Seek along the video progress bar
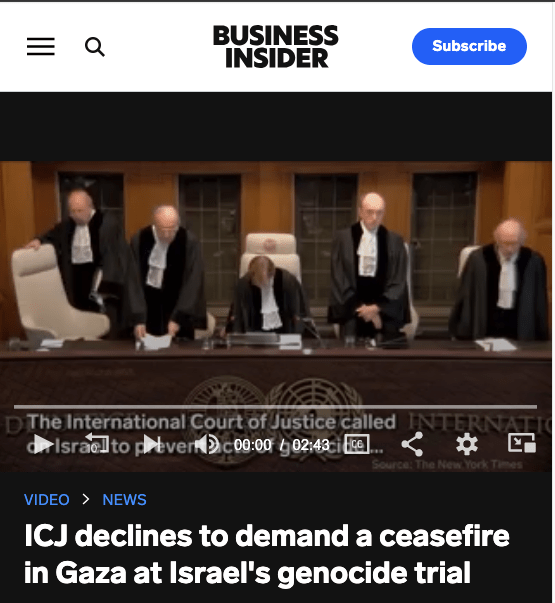 pyautogui.click(x=275, y=406)
